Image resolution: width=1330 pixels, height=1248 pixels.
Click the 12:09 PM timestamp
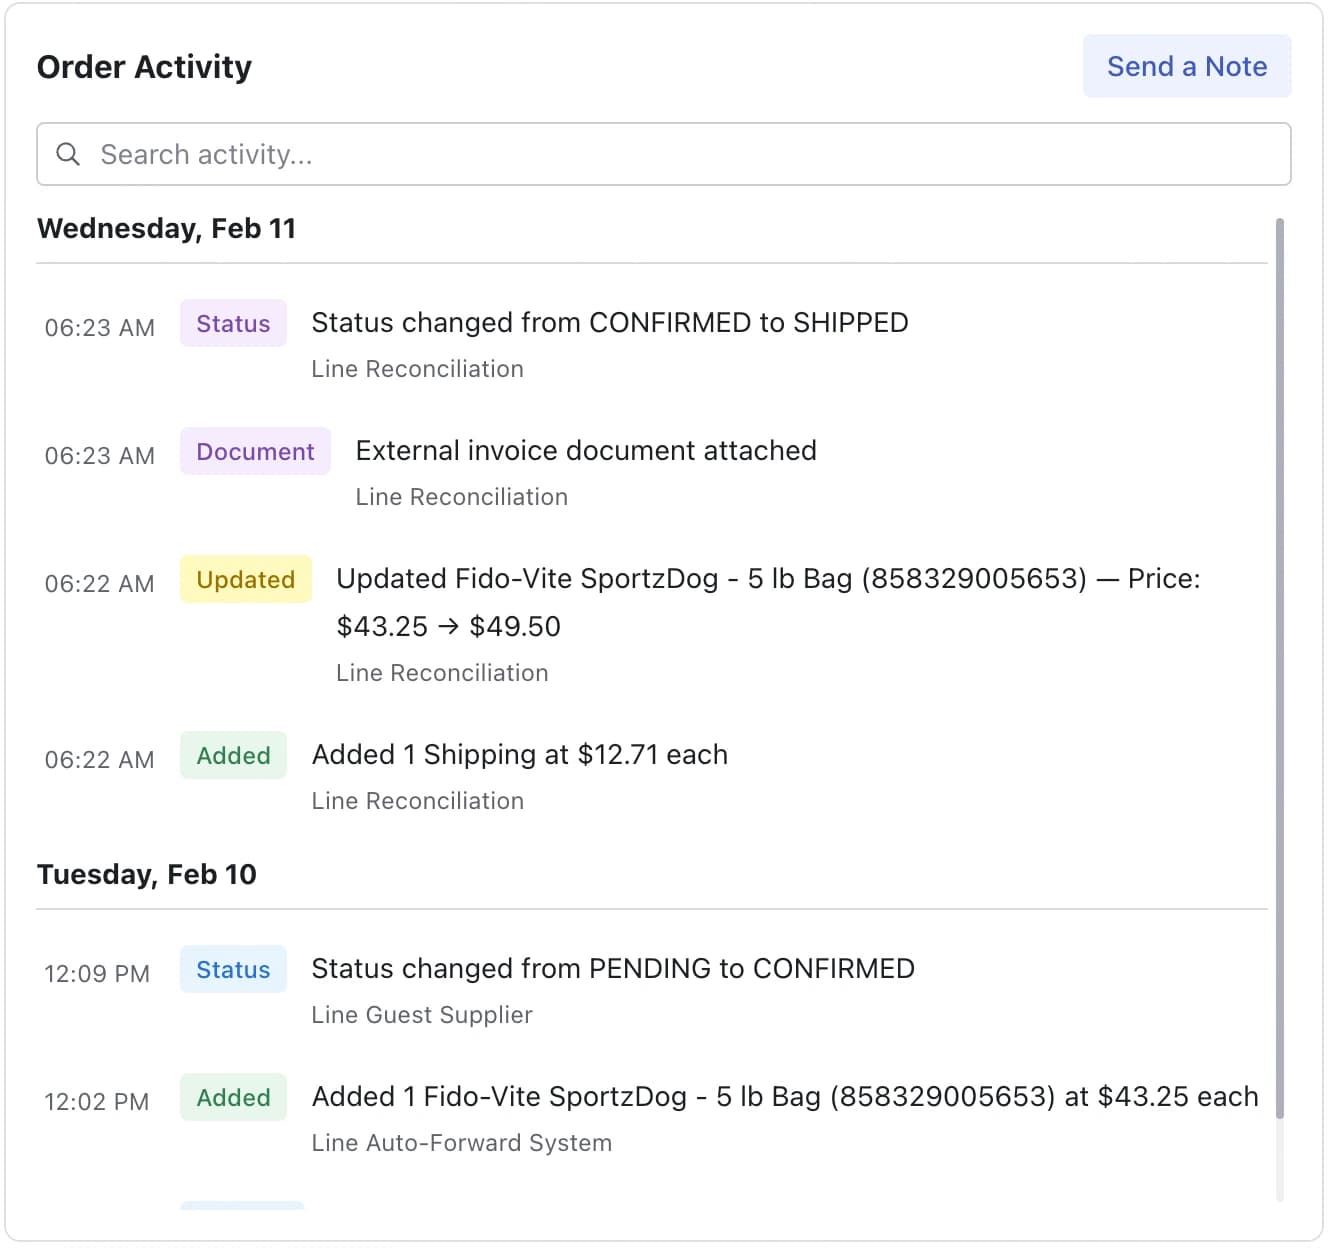point(97,974)
